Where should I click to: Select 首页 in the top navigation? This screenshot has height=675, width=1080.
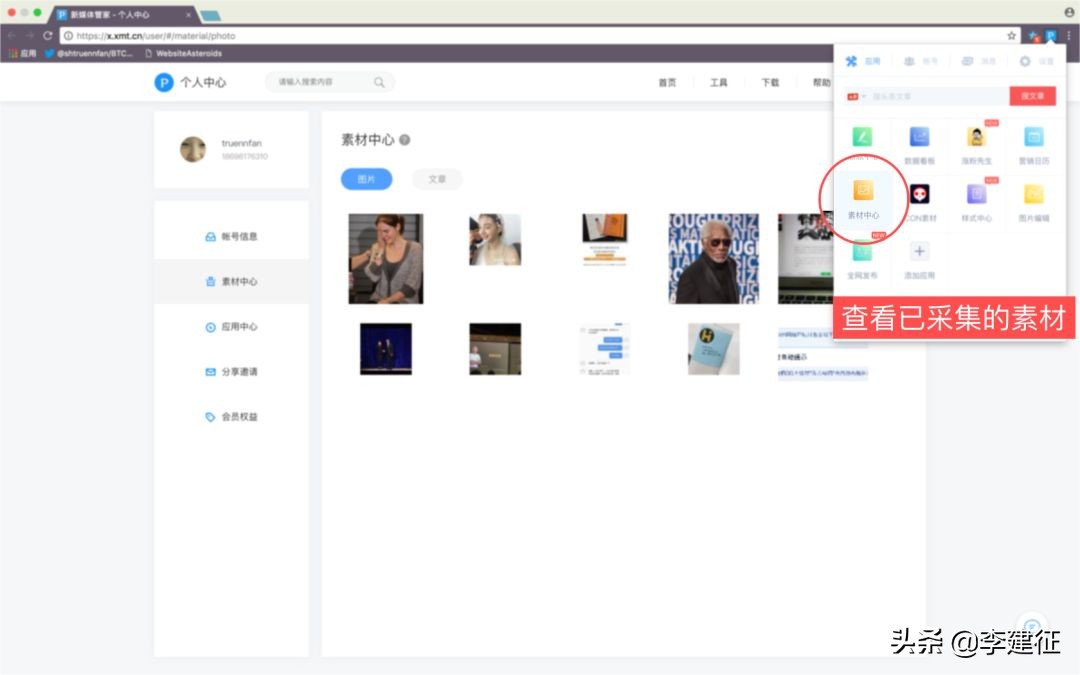[x=667, y=82]
